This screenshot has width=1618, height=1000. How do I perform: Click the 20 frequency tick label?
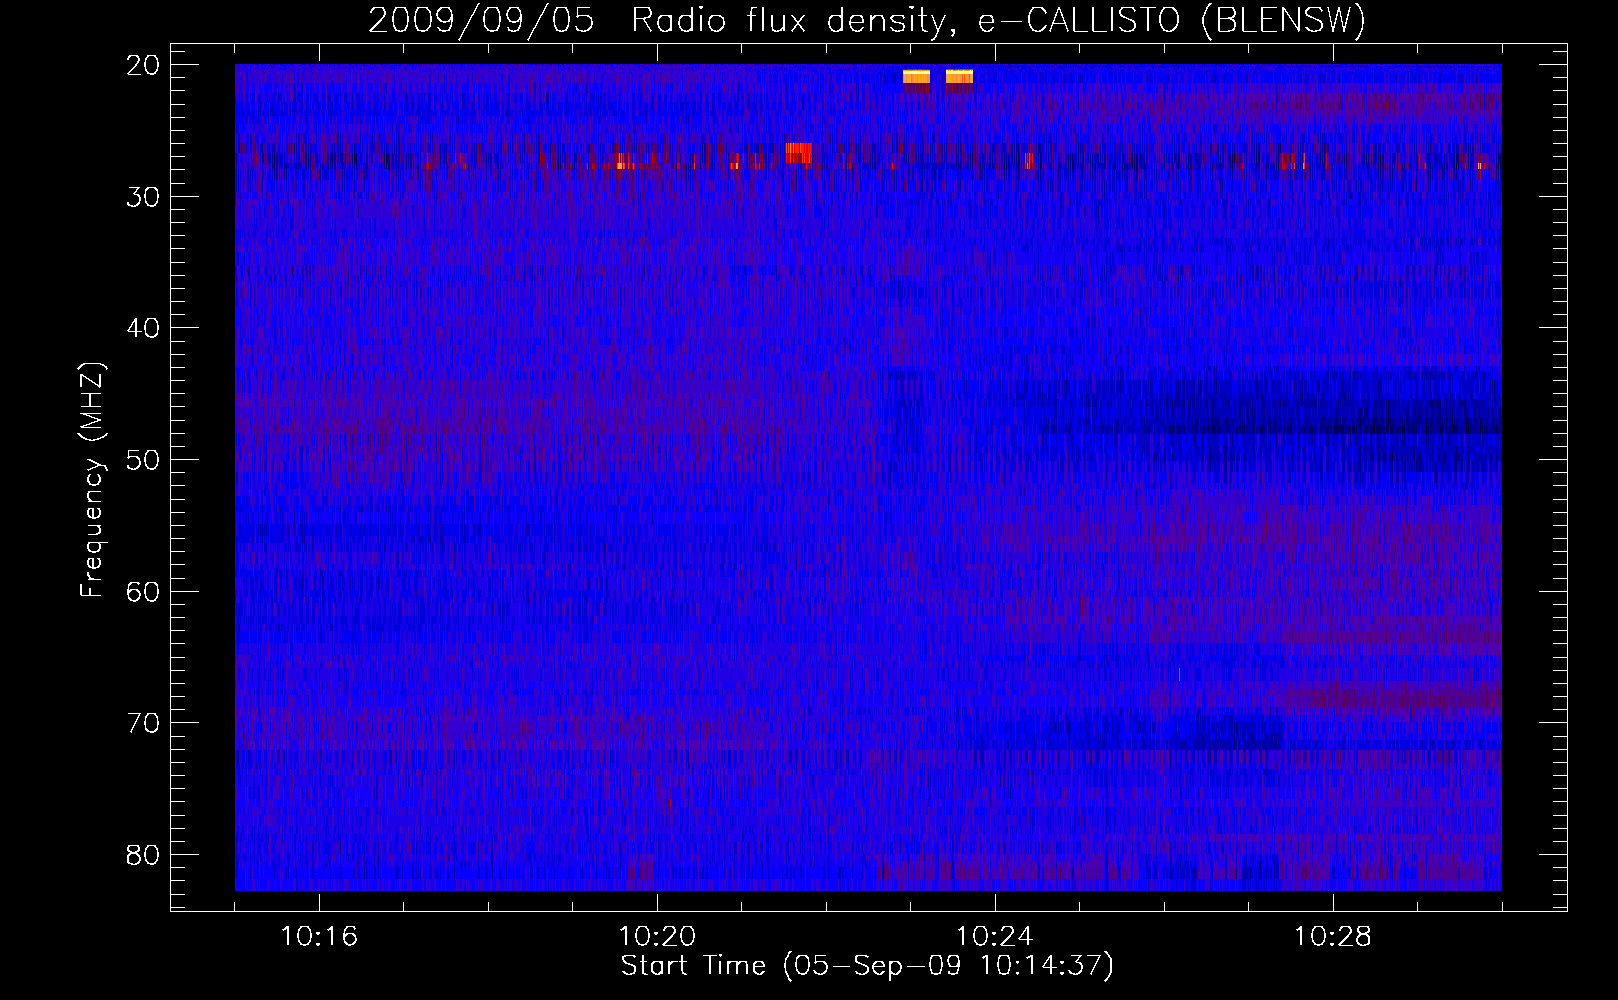click(x=144, y=65)
